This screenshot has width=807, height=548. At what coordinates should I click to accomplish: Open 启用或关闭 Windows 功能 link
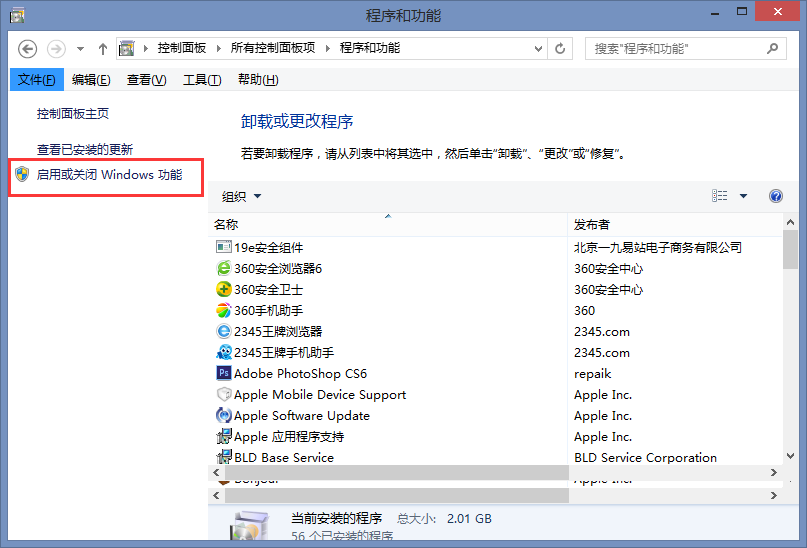coord(109,175)
